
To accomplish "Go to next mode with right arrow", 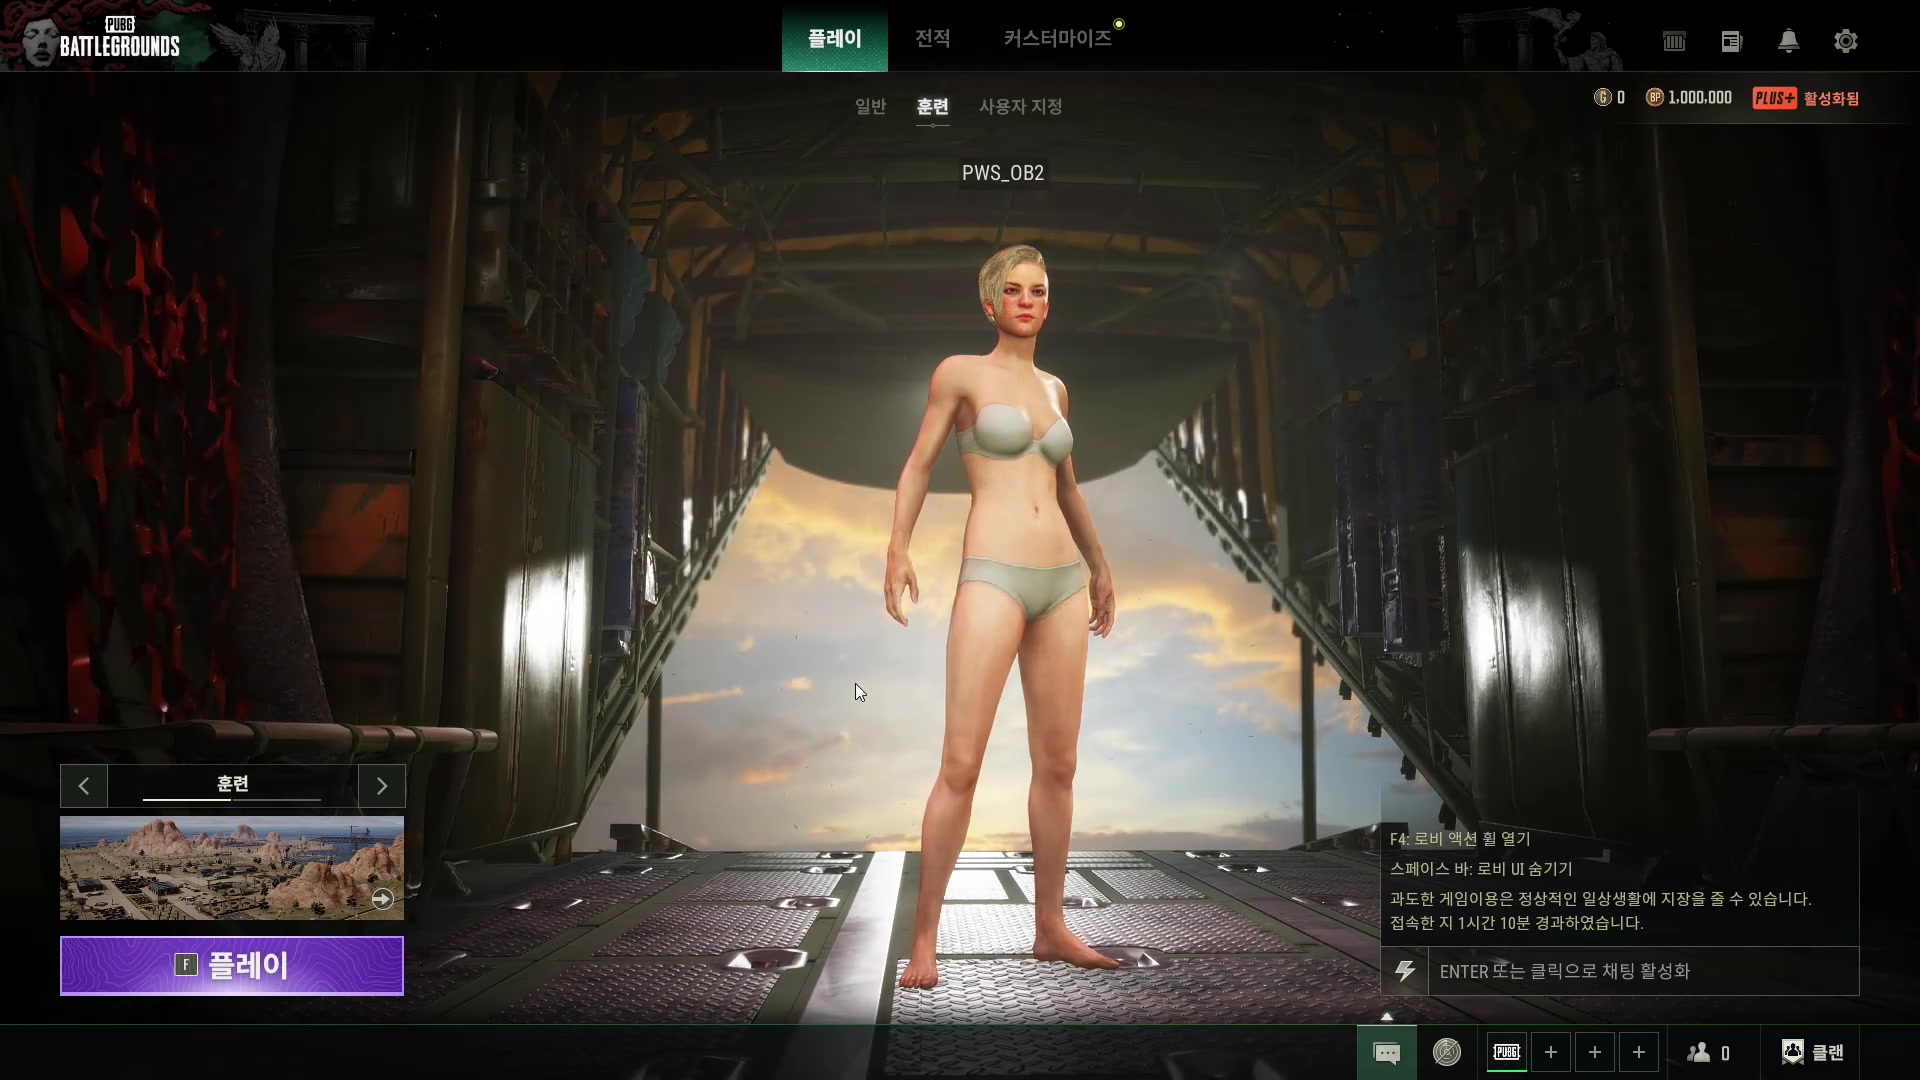I will coord(381,786).
